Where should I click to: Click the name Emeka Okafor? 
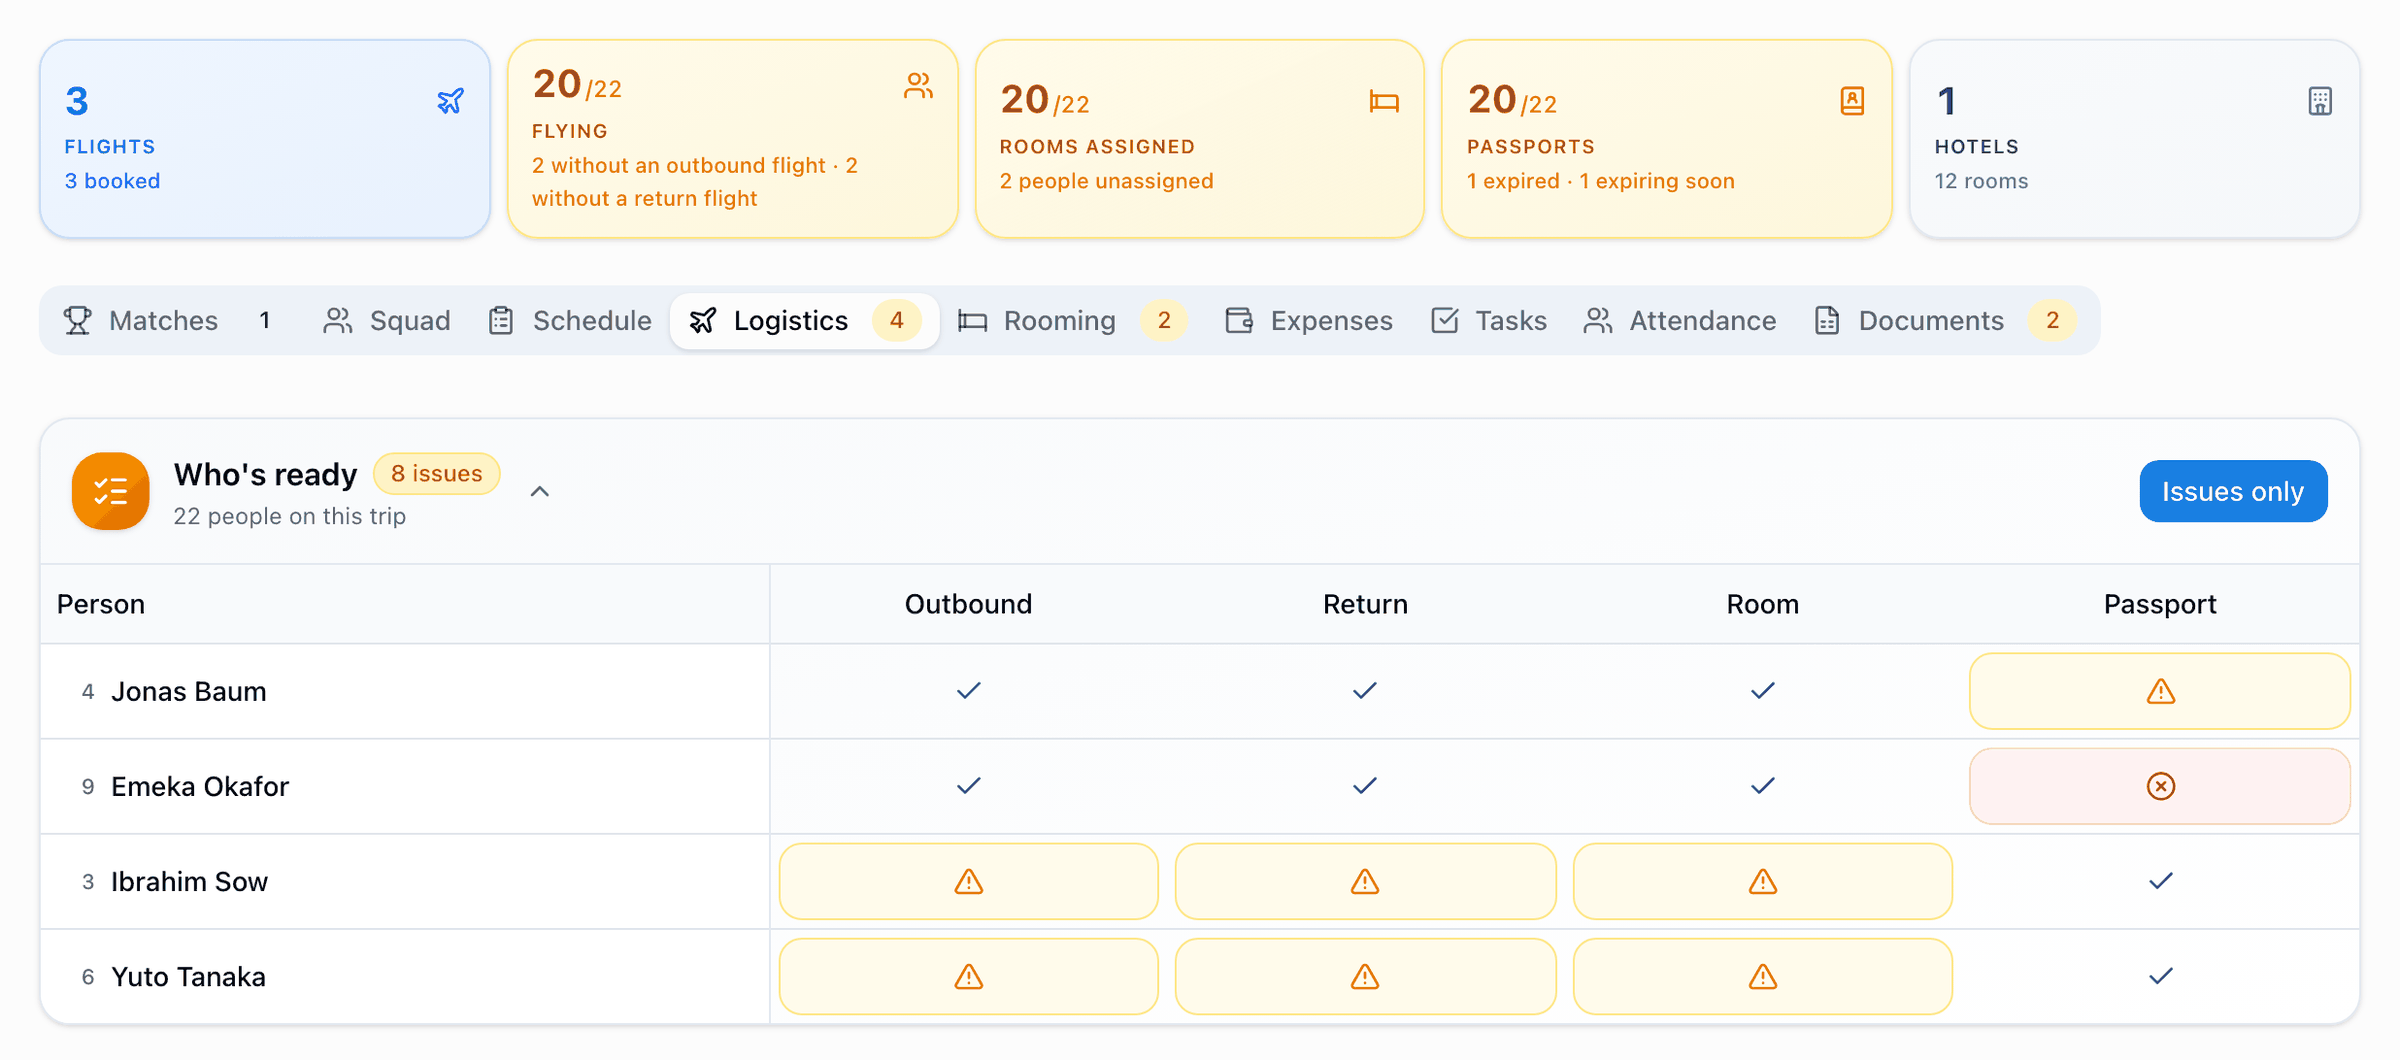coord(200,786)
